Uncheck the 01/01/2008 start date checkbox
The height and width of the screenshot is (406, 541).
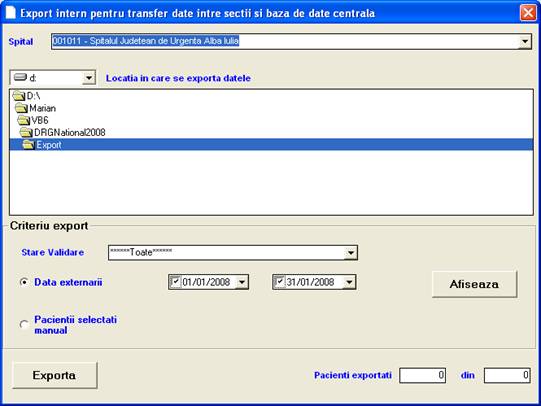[175, 282]
